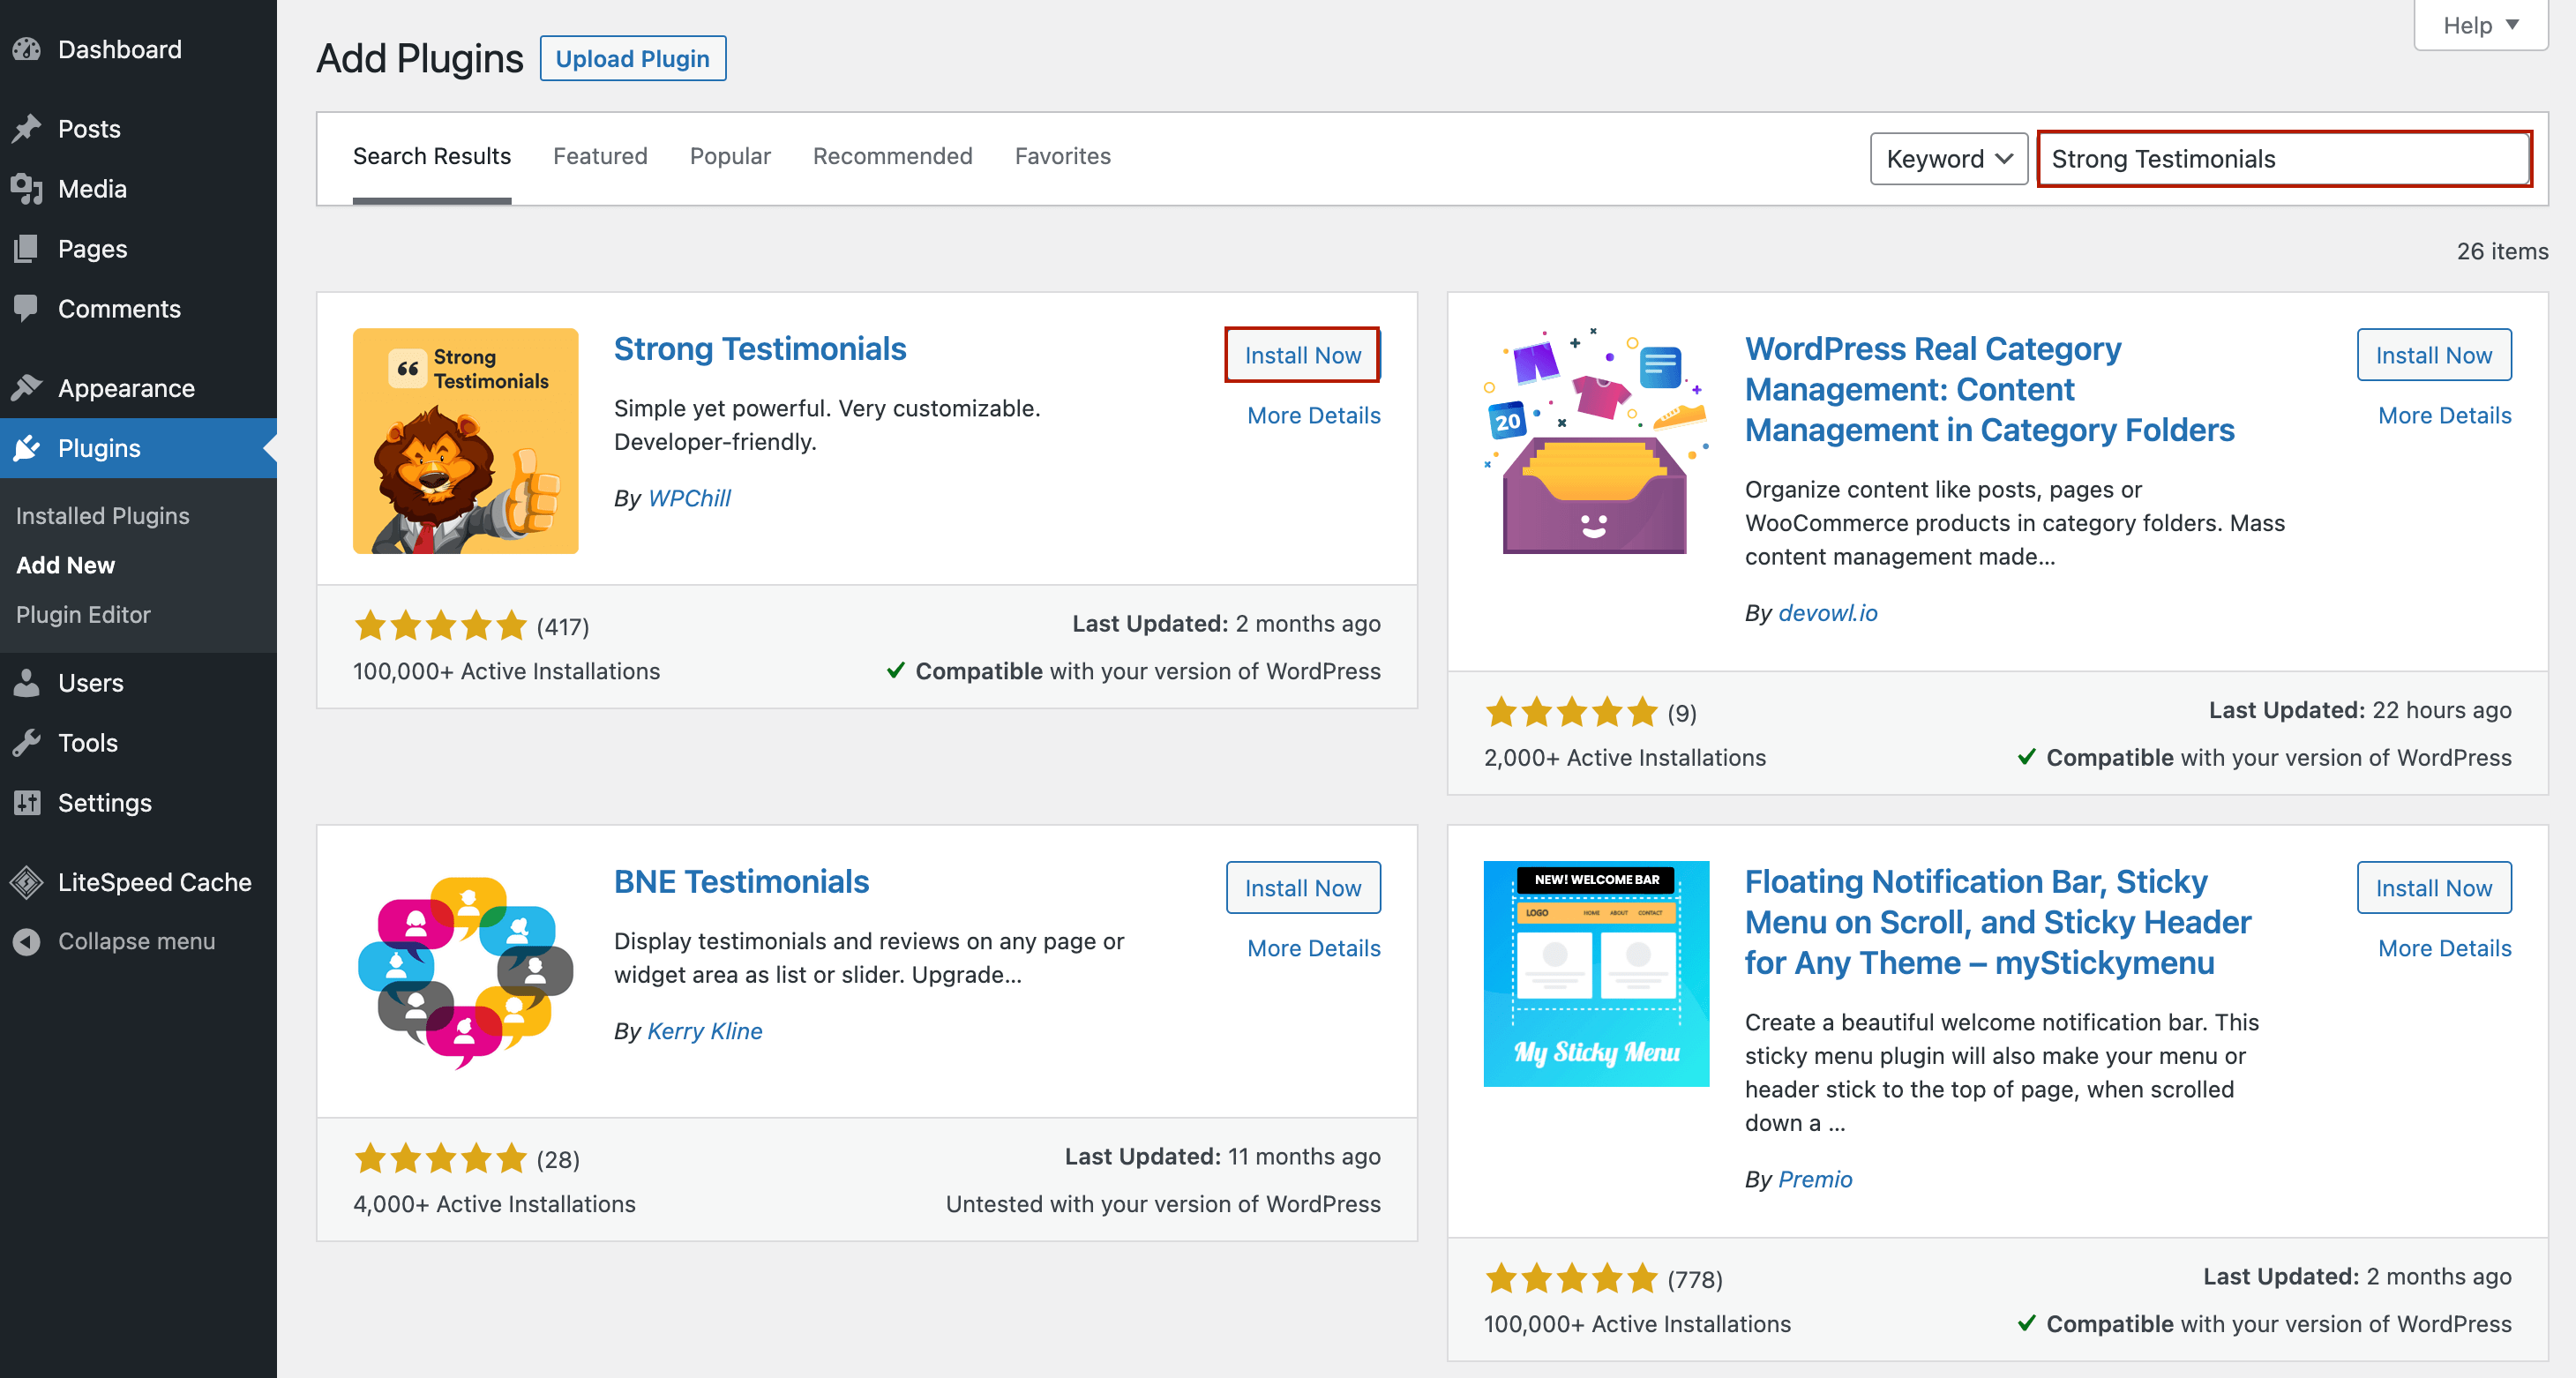
Task: Click the Settings sliders icon
Action: pos(27,802)
